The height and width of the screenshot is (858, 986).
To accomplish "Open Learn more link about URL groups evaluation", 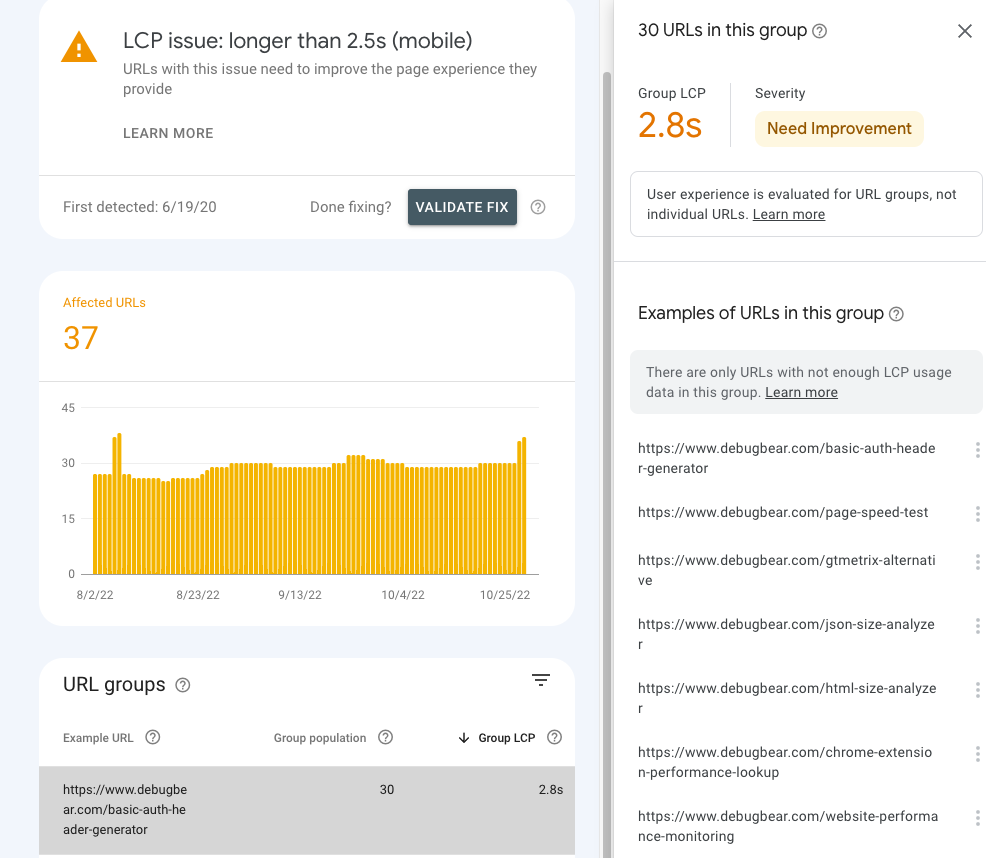I will (x=789, y=214).
